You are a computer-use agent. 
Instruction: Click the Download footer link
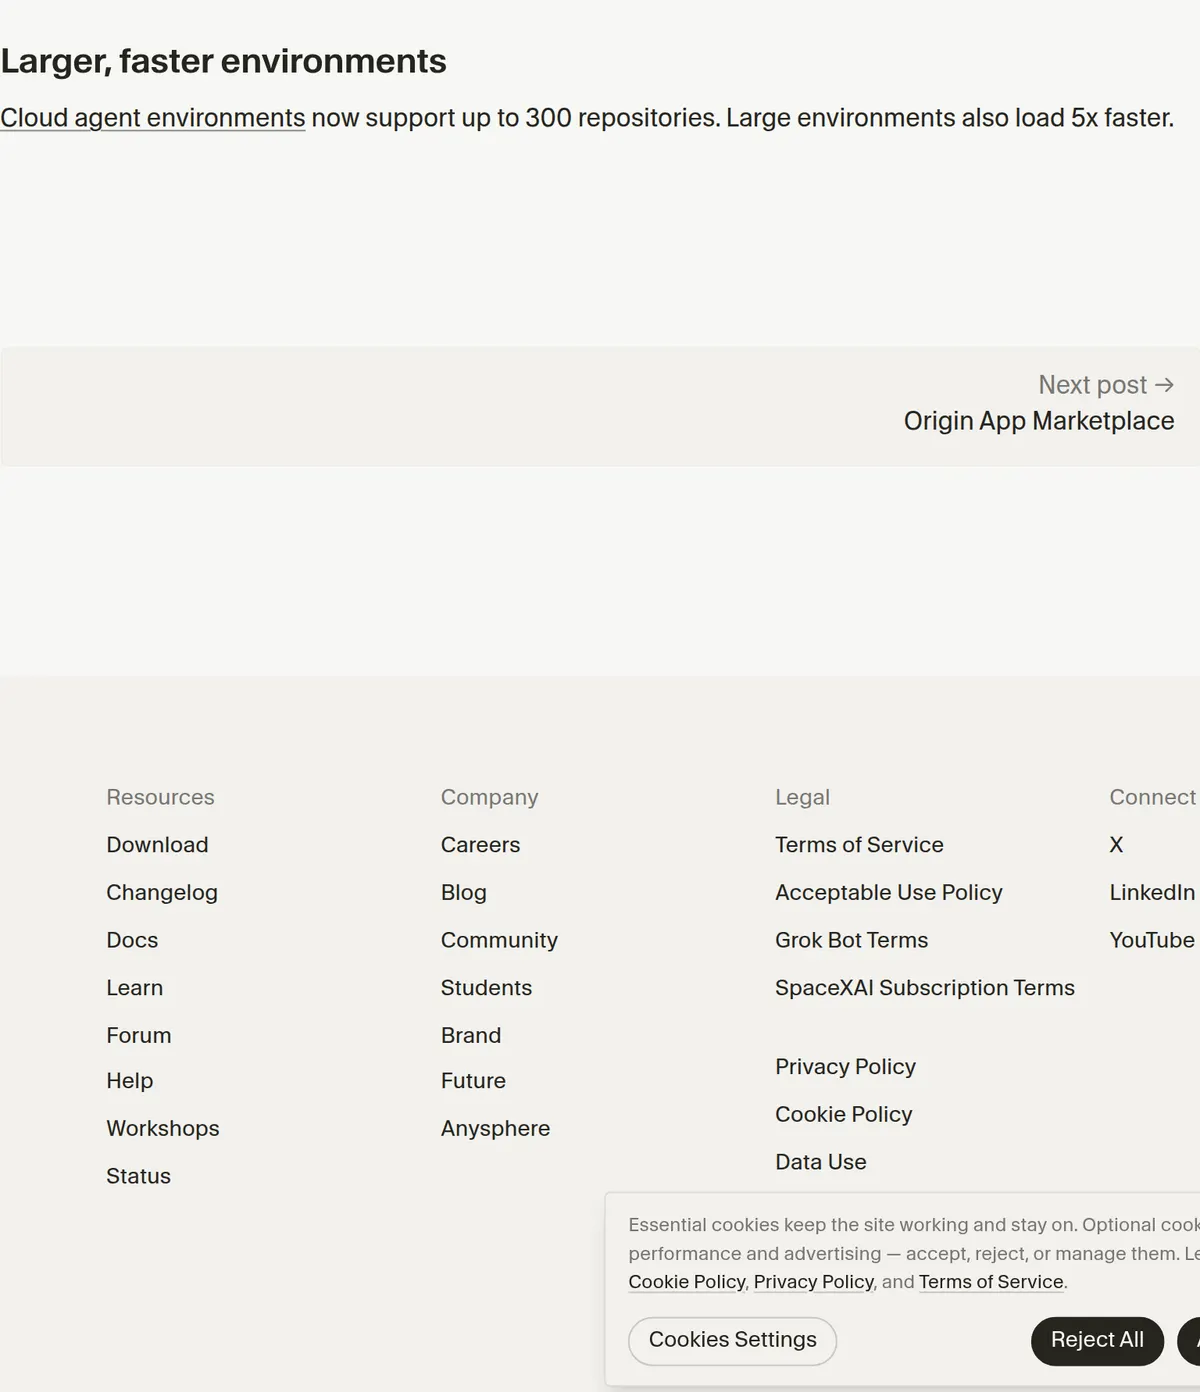tap(157, 845)
